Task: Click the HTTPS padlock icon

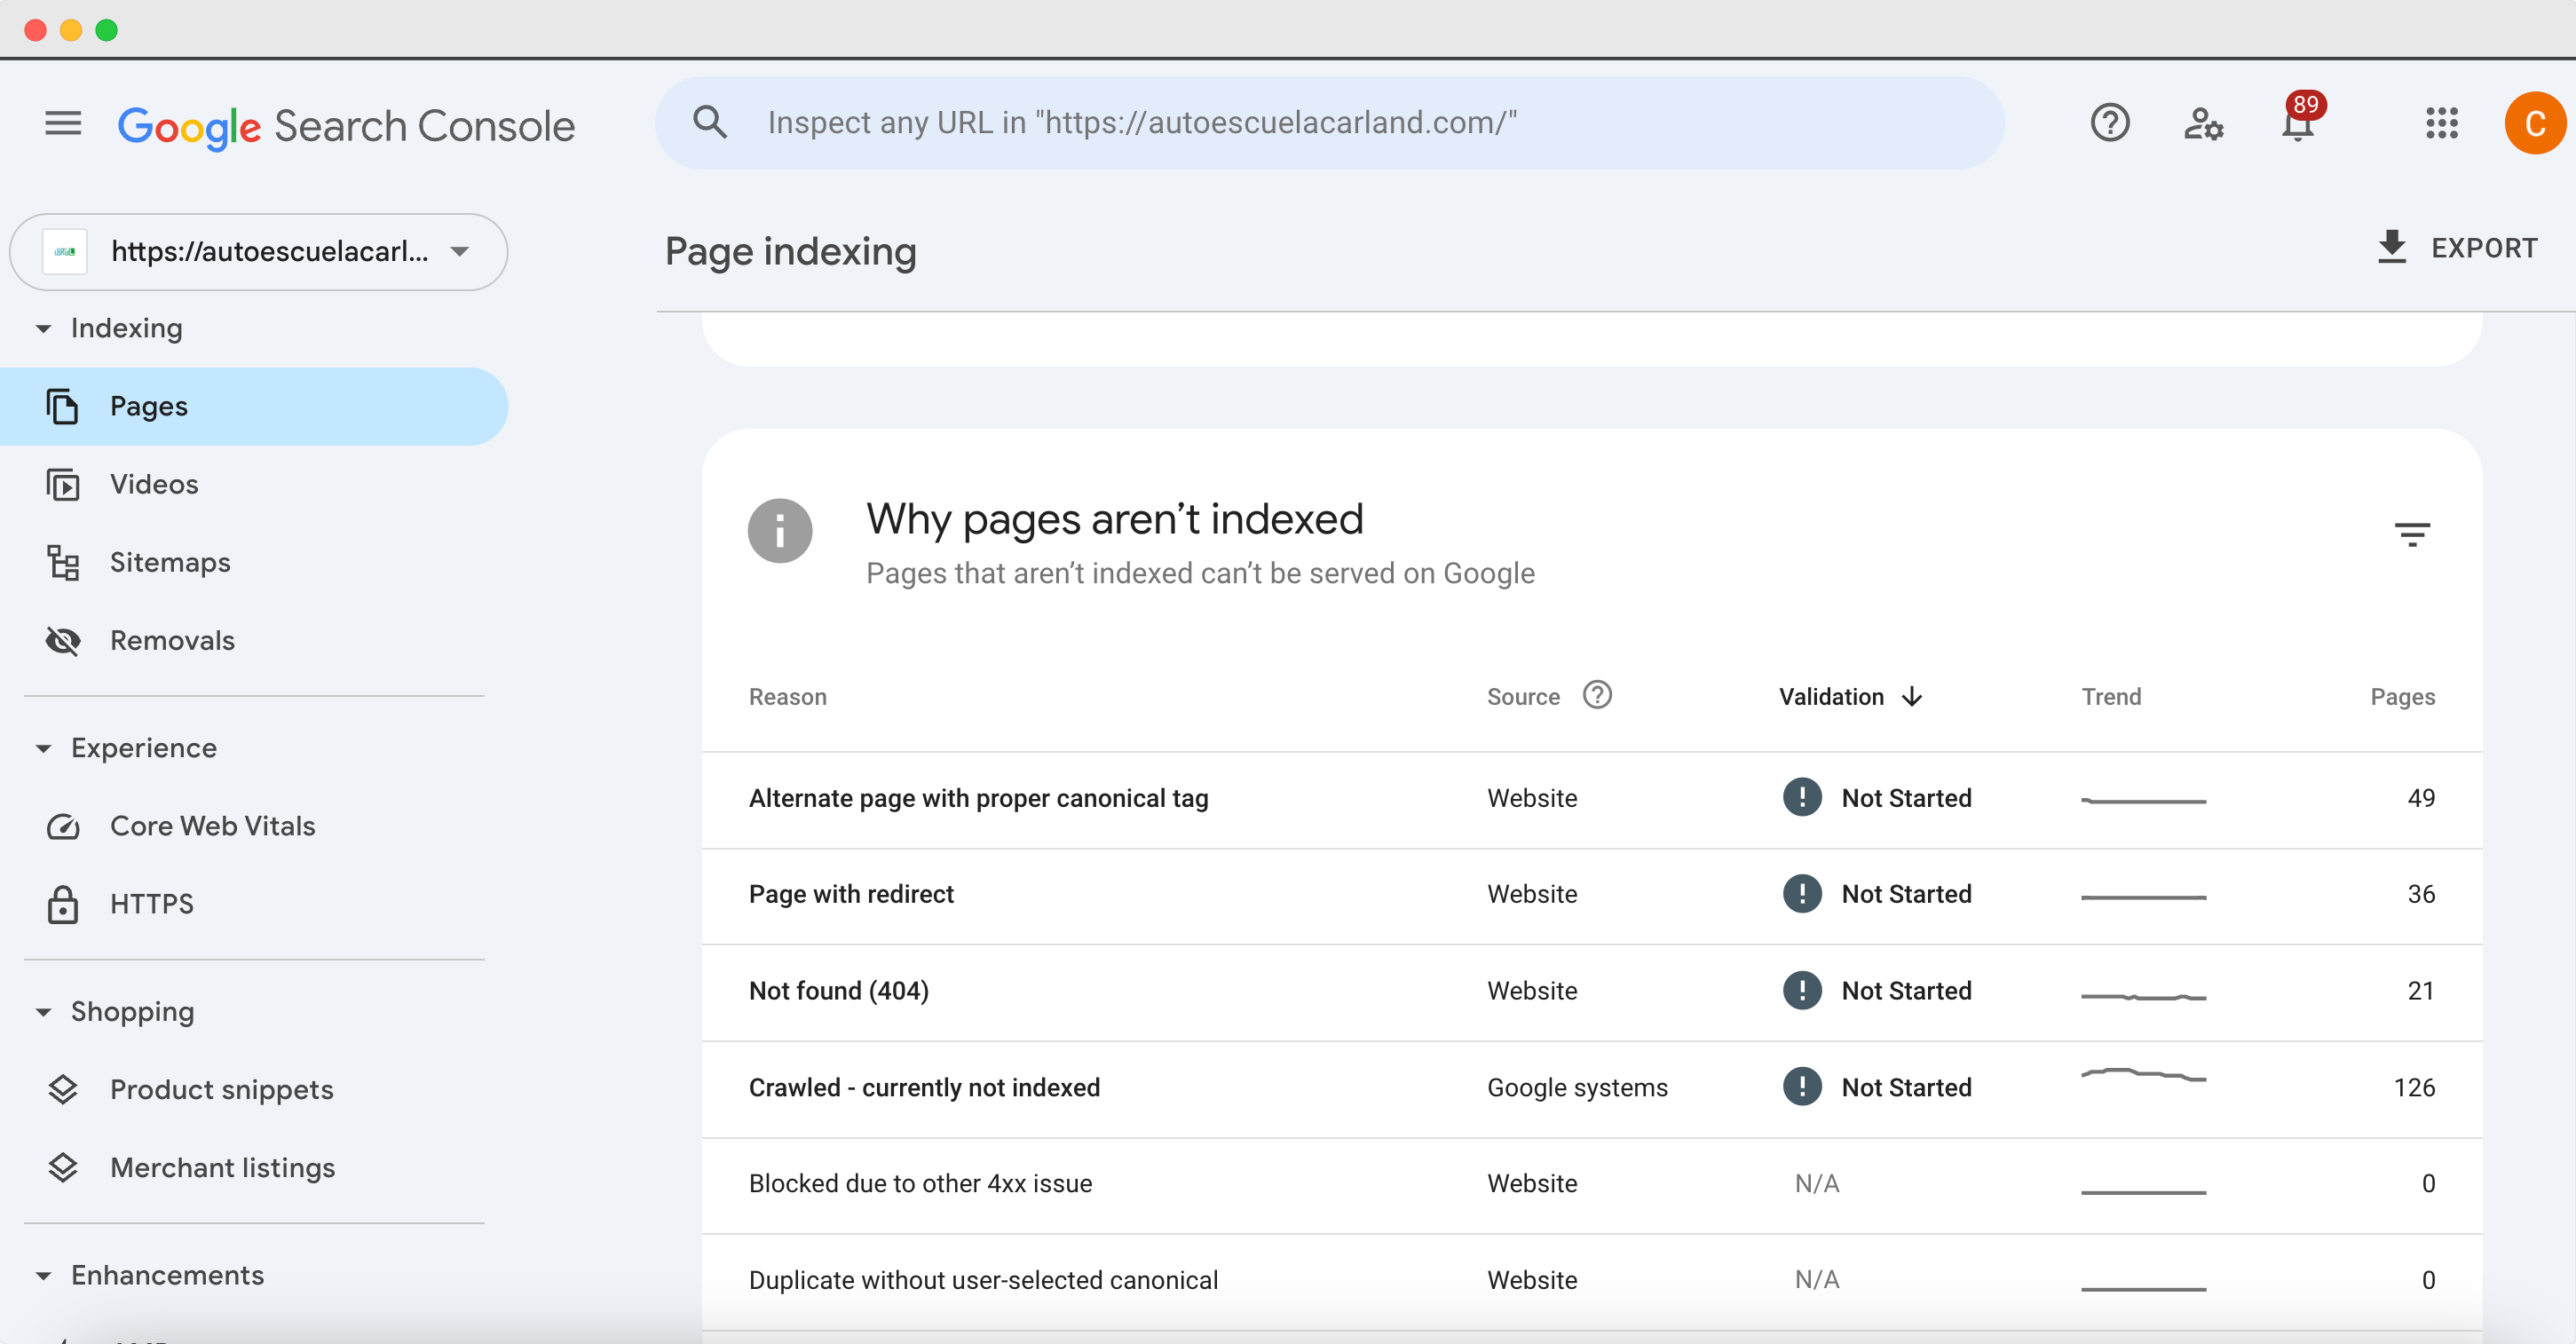Action: click(63, 904)
